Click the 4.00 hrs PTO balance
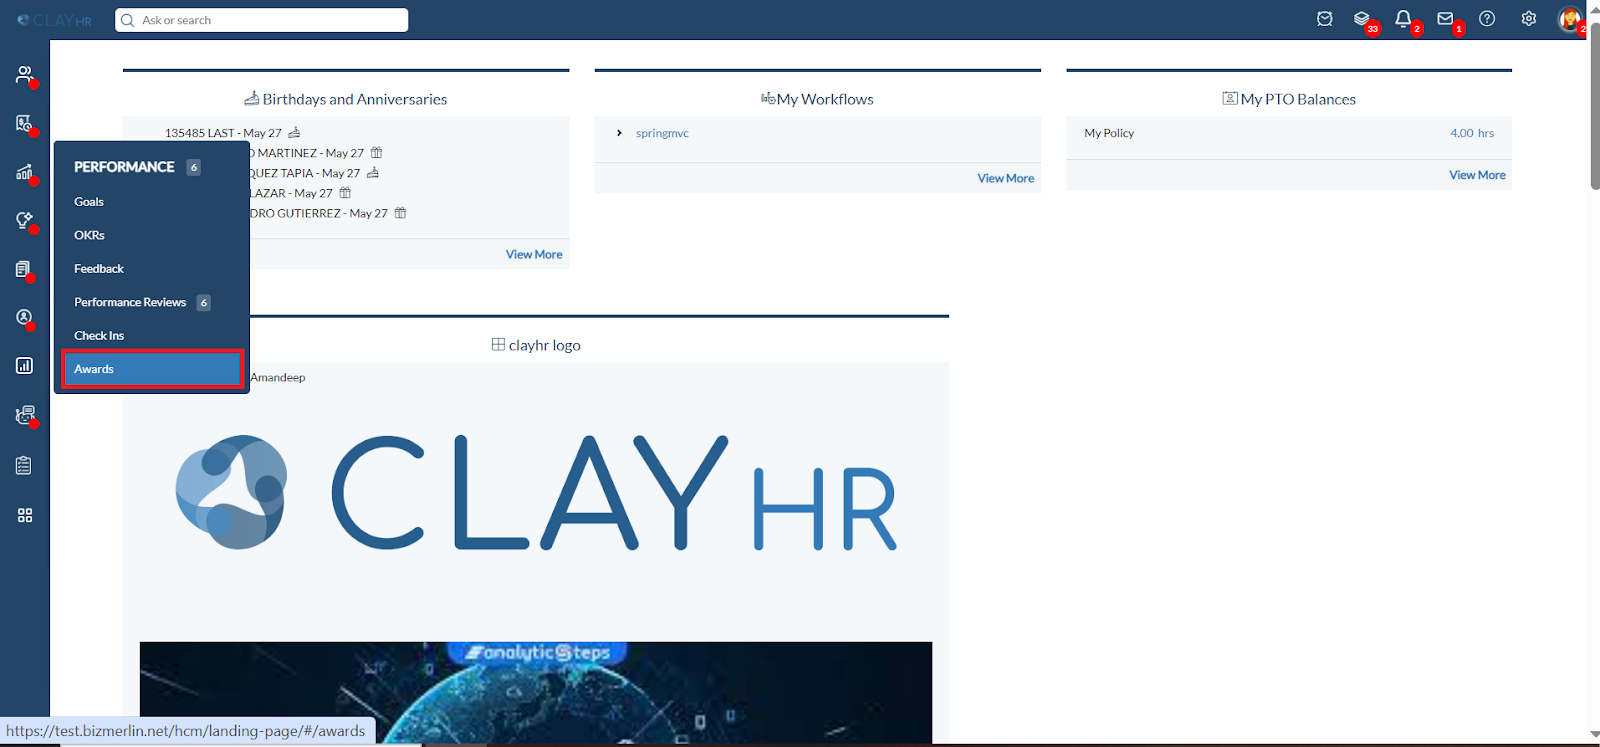 pyautogui.click(x=1472, y=133)
